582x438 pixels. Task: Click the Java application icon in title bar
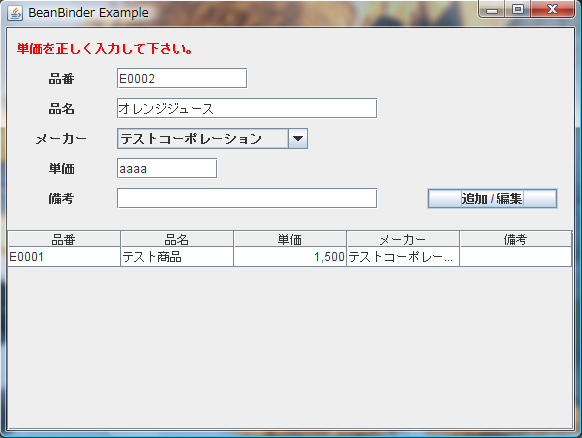tap(15, 13)
